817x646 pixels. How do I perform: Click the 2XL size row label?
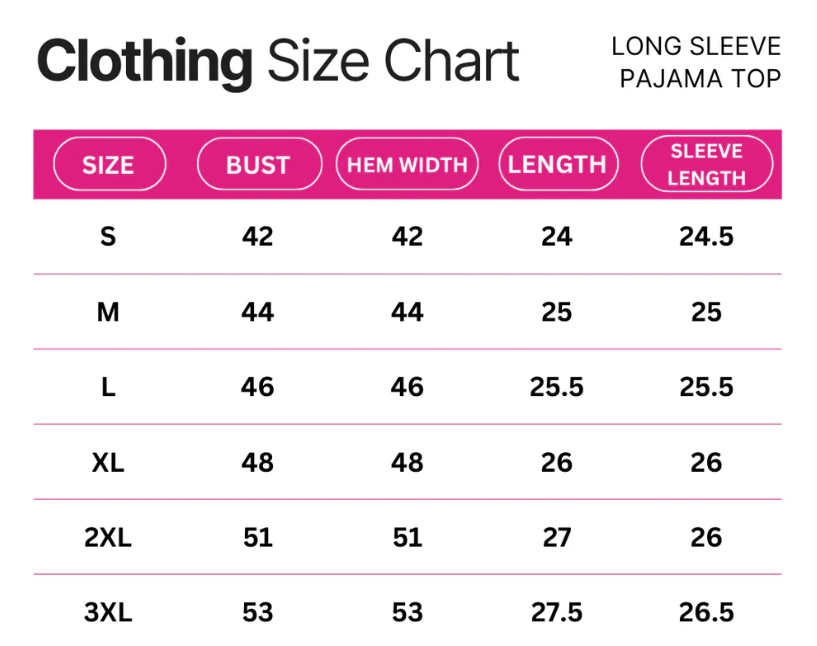pyautogui.click(x=108, y=537)
